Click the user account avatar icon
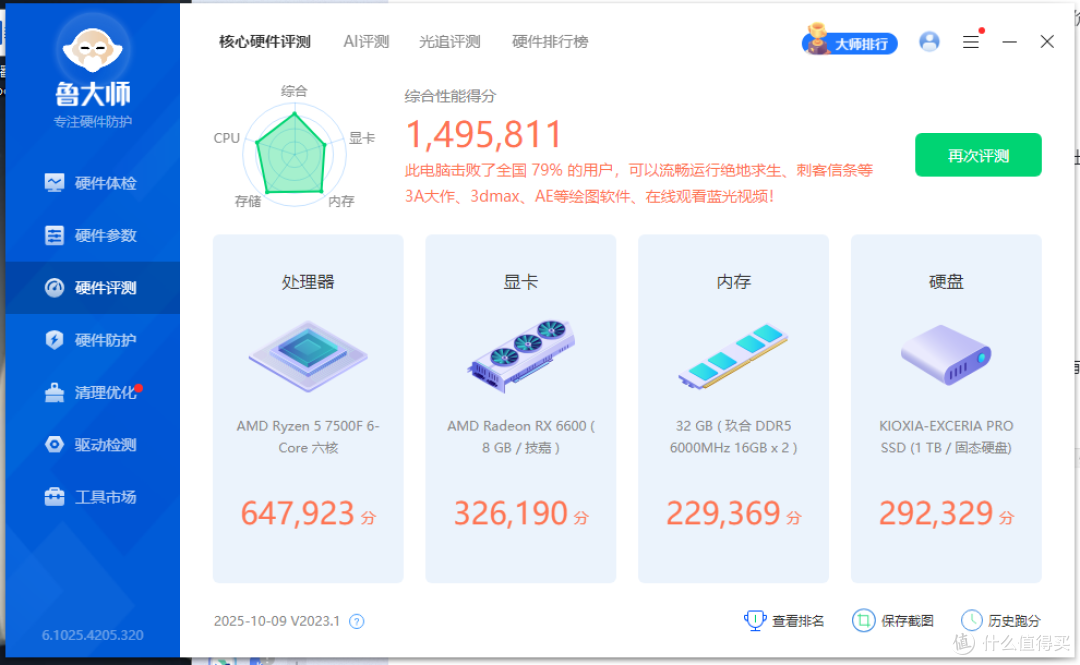1080x665 pixels. [x=929, y=41]
